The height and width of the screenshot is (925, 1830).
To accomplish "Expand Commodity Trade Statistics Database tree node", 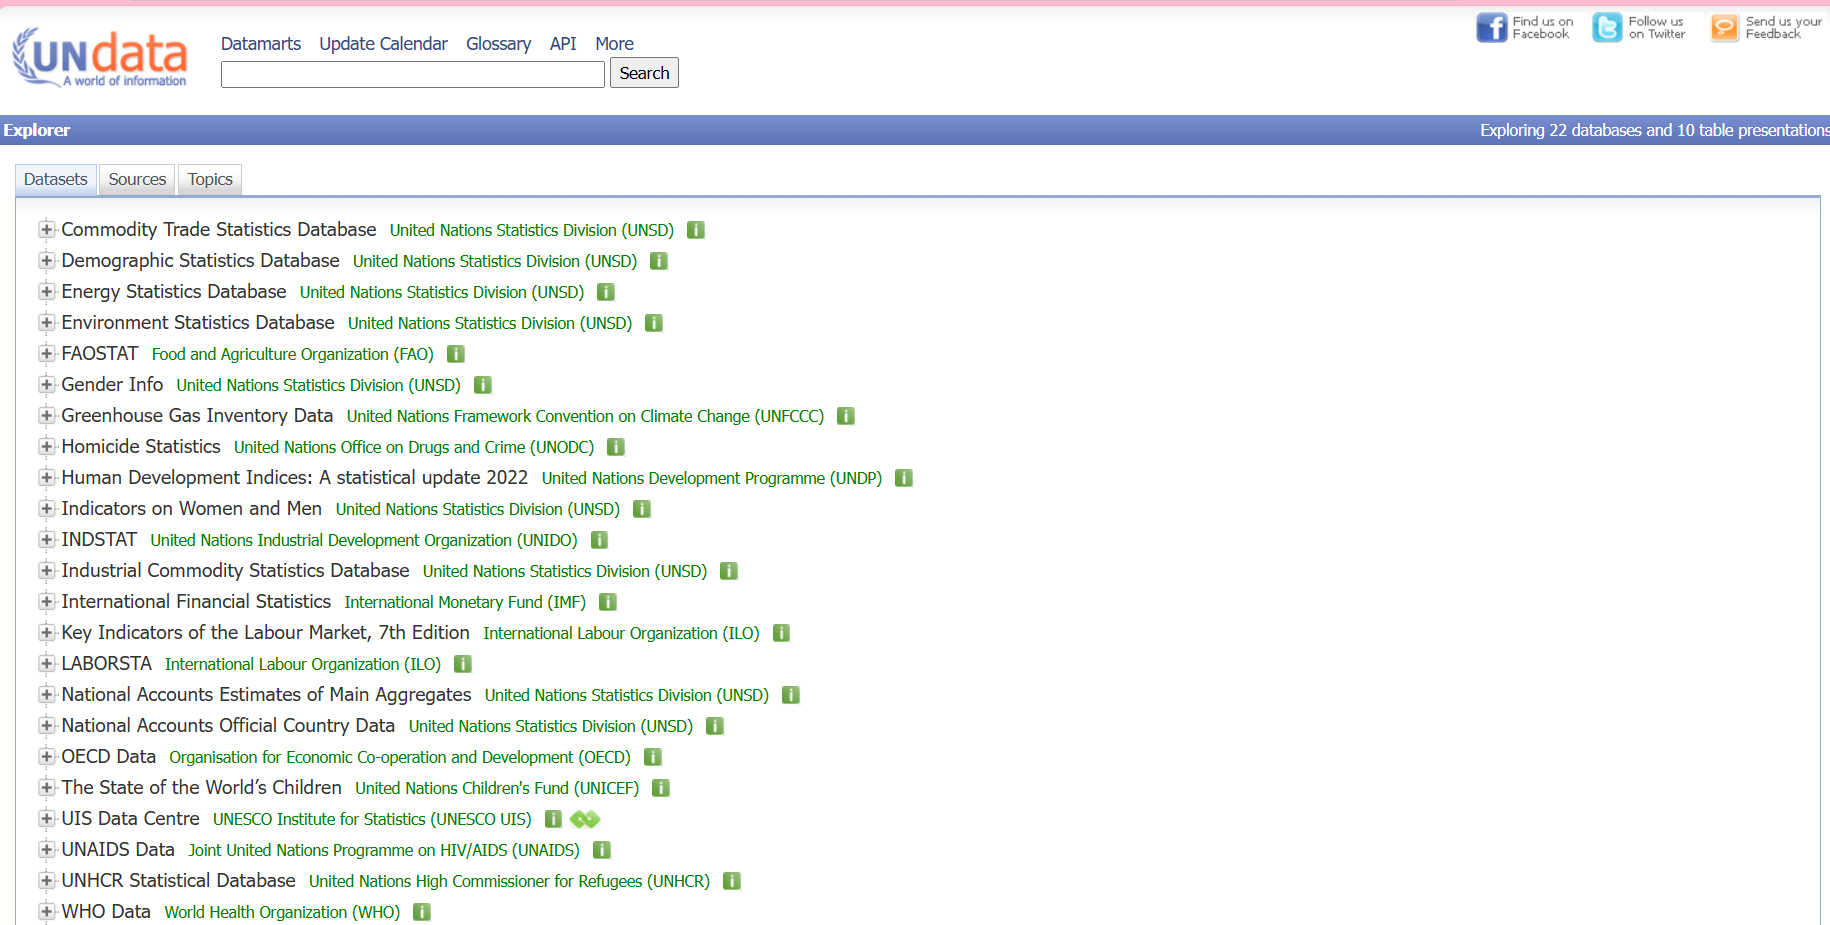I will [46, 229].
